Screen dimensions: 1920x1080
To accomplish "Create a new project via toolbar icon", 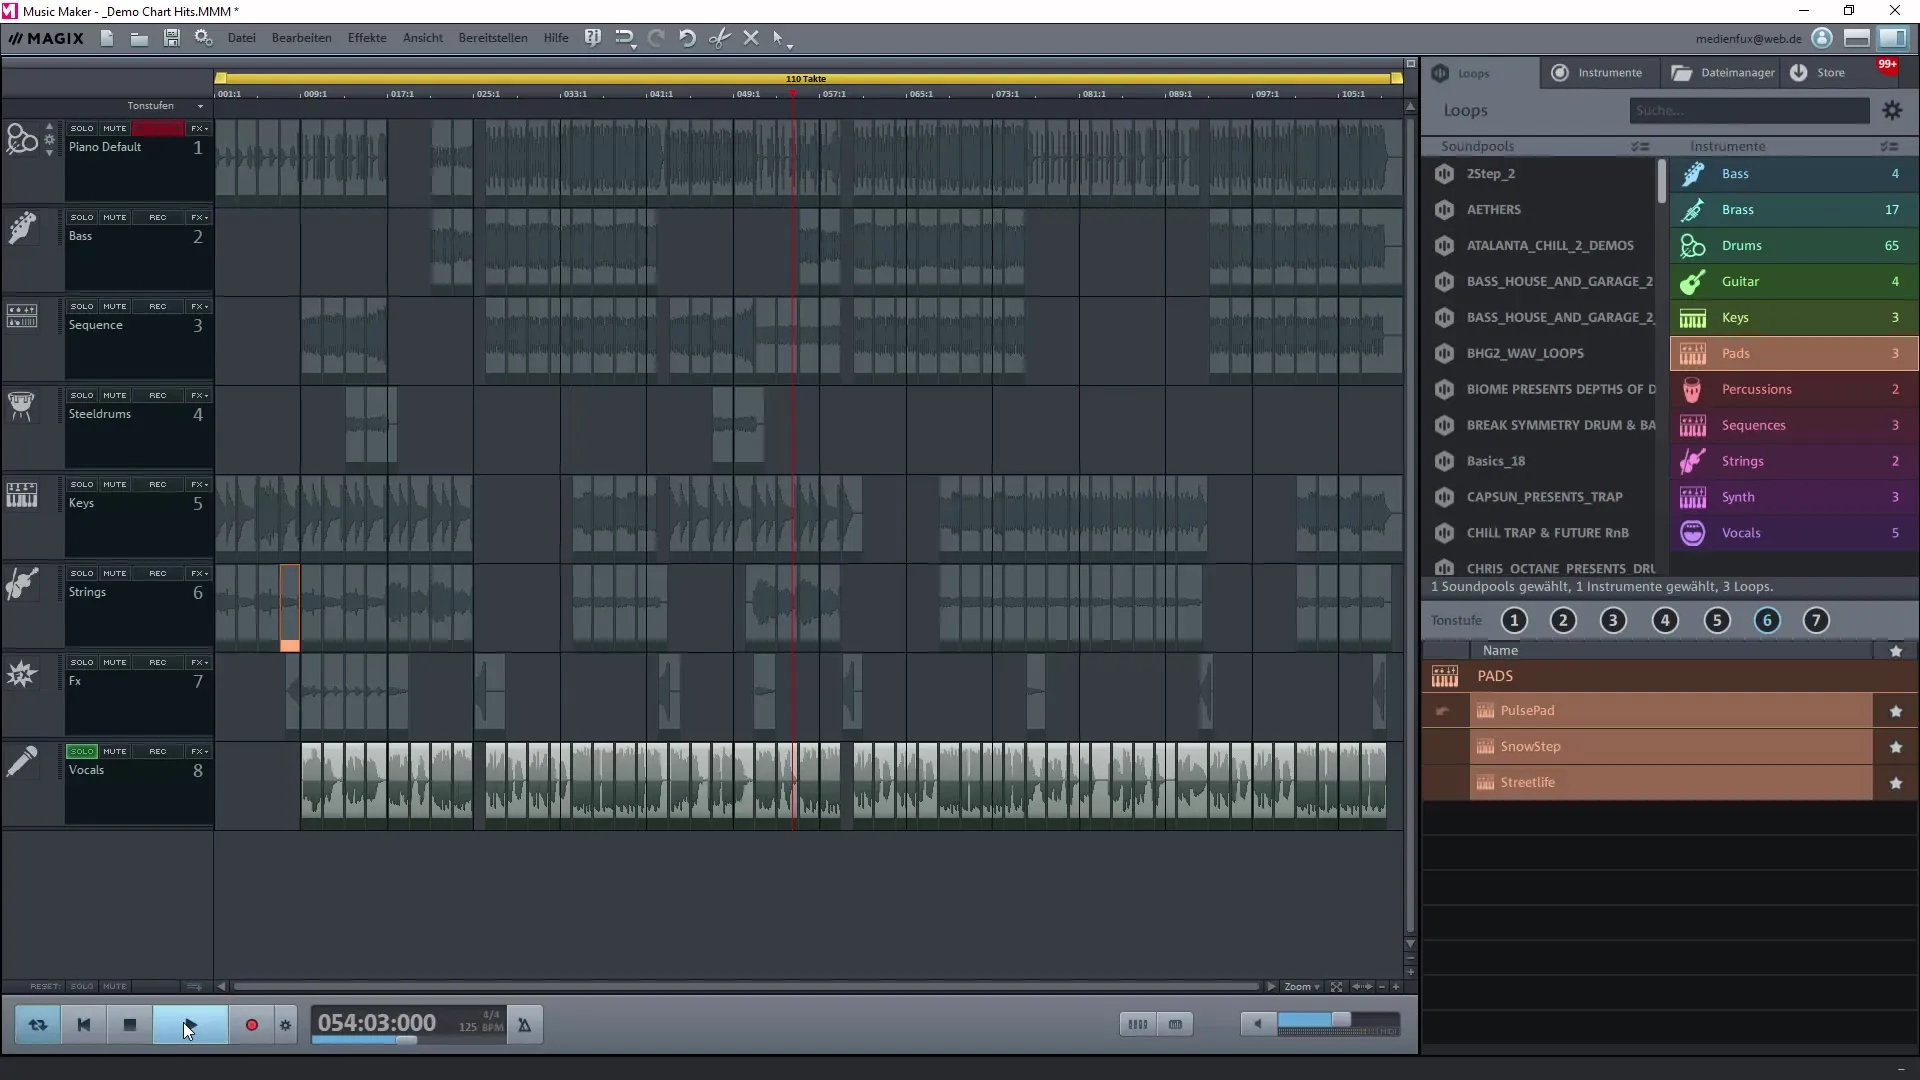I will [x=107, y=38].
